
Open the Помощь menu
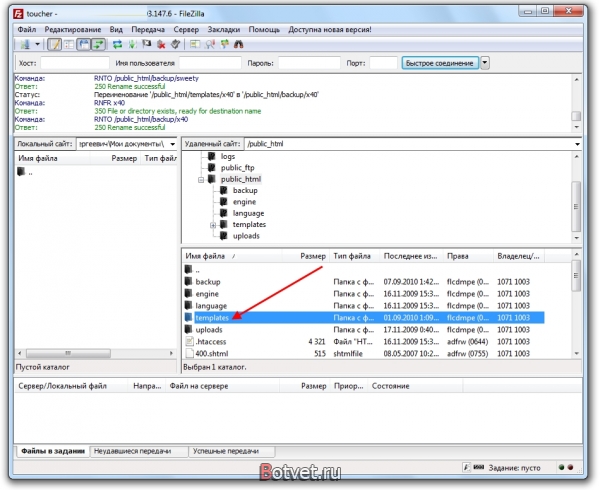264,29
